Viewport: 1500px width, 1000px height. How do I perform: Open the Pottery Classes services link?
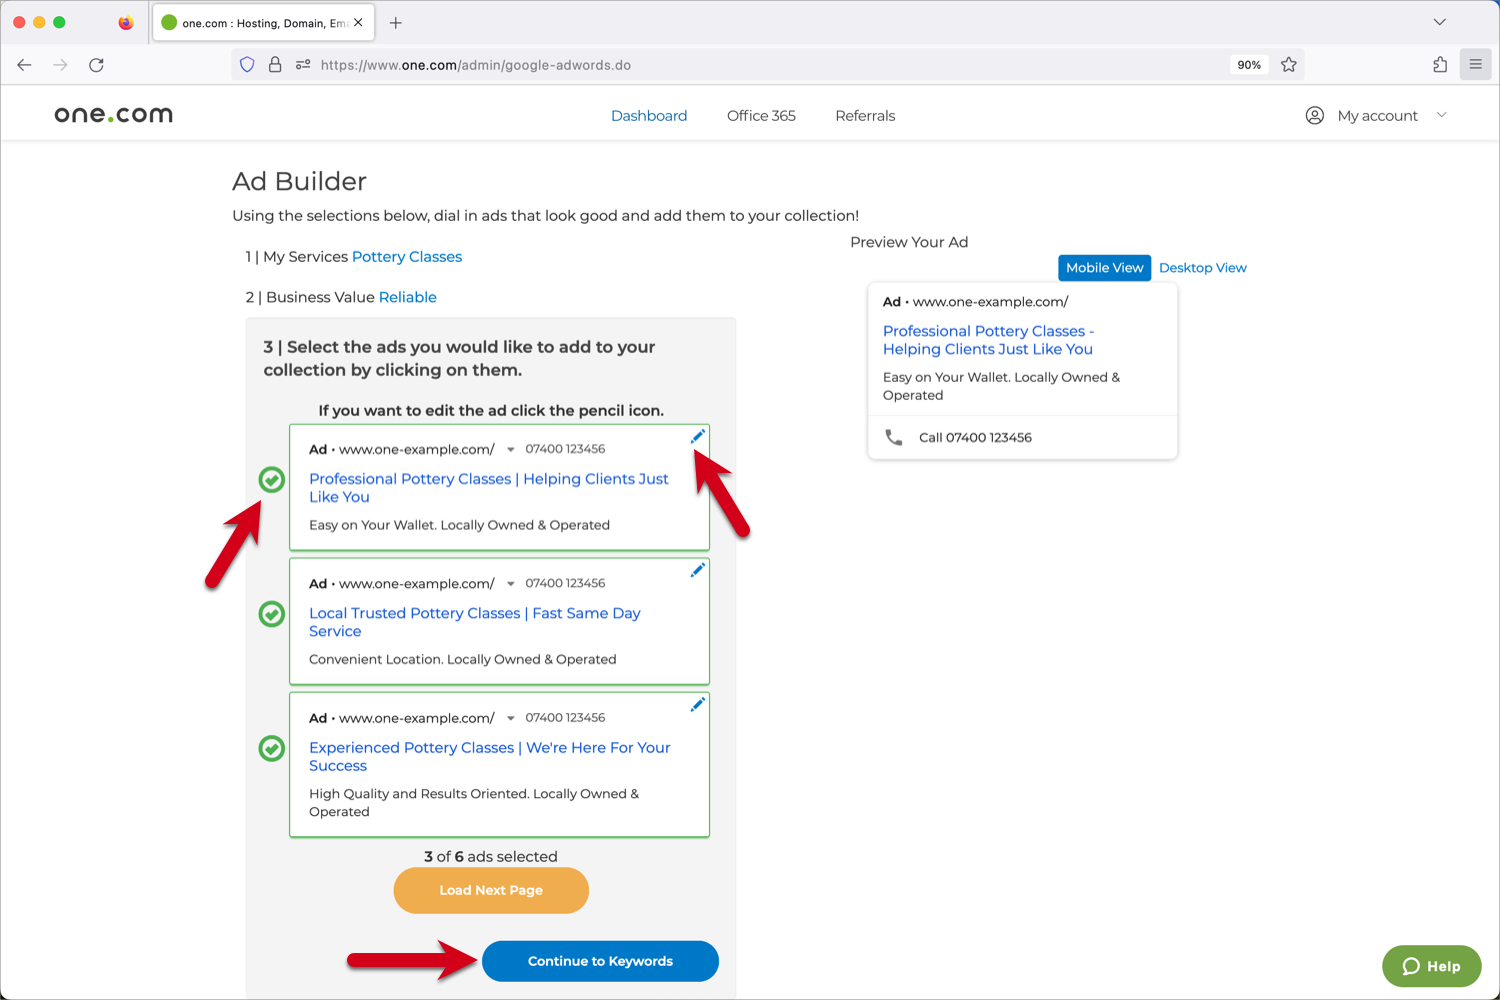coord(407,256)
